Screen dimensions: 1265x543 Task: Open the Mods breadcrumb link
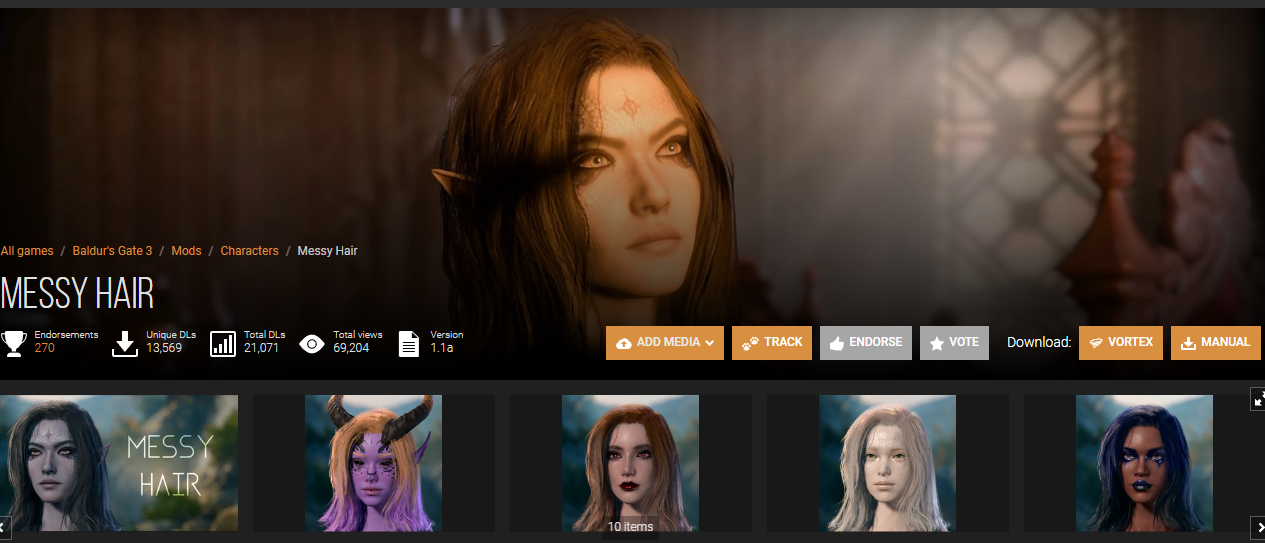pyautogui.click(x=186, y=251)
